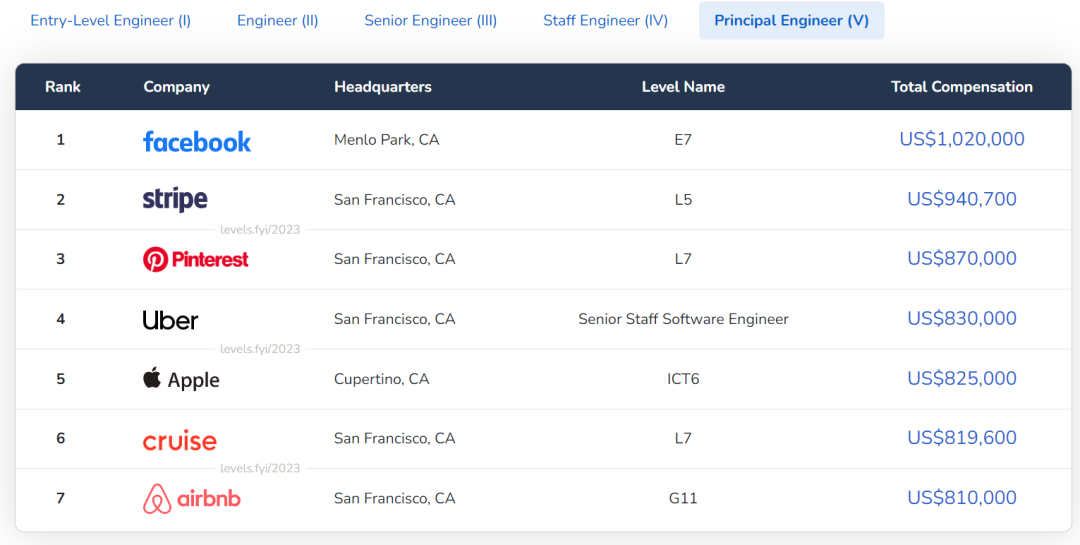The image size is (1080, 545).
Task: Open Facebook's US$1,020,000 compensation link
Action: point(962,140)
